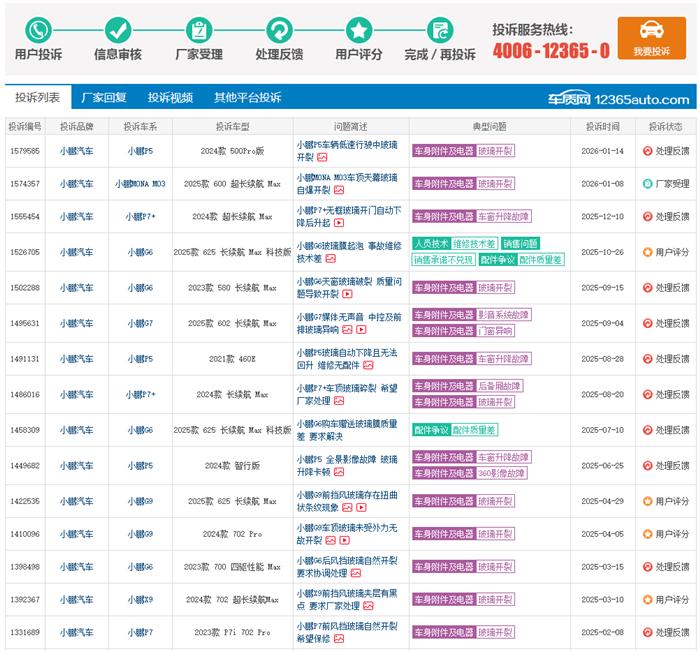Switch to the 投诉视频 tab
This screenshot has width=700, height=651.
170,98
